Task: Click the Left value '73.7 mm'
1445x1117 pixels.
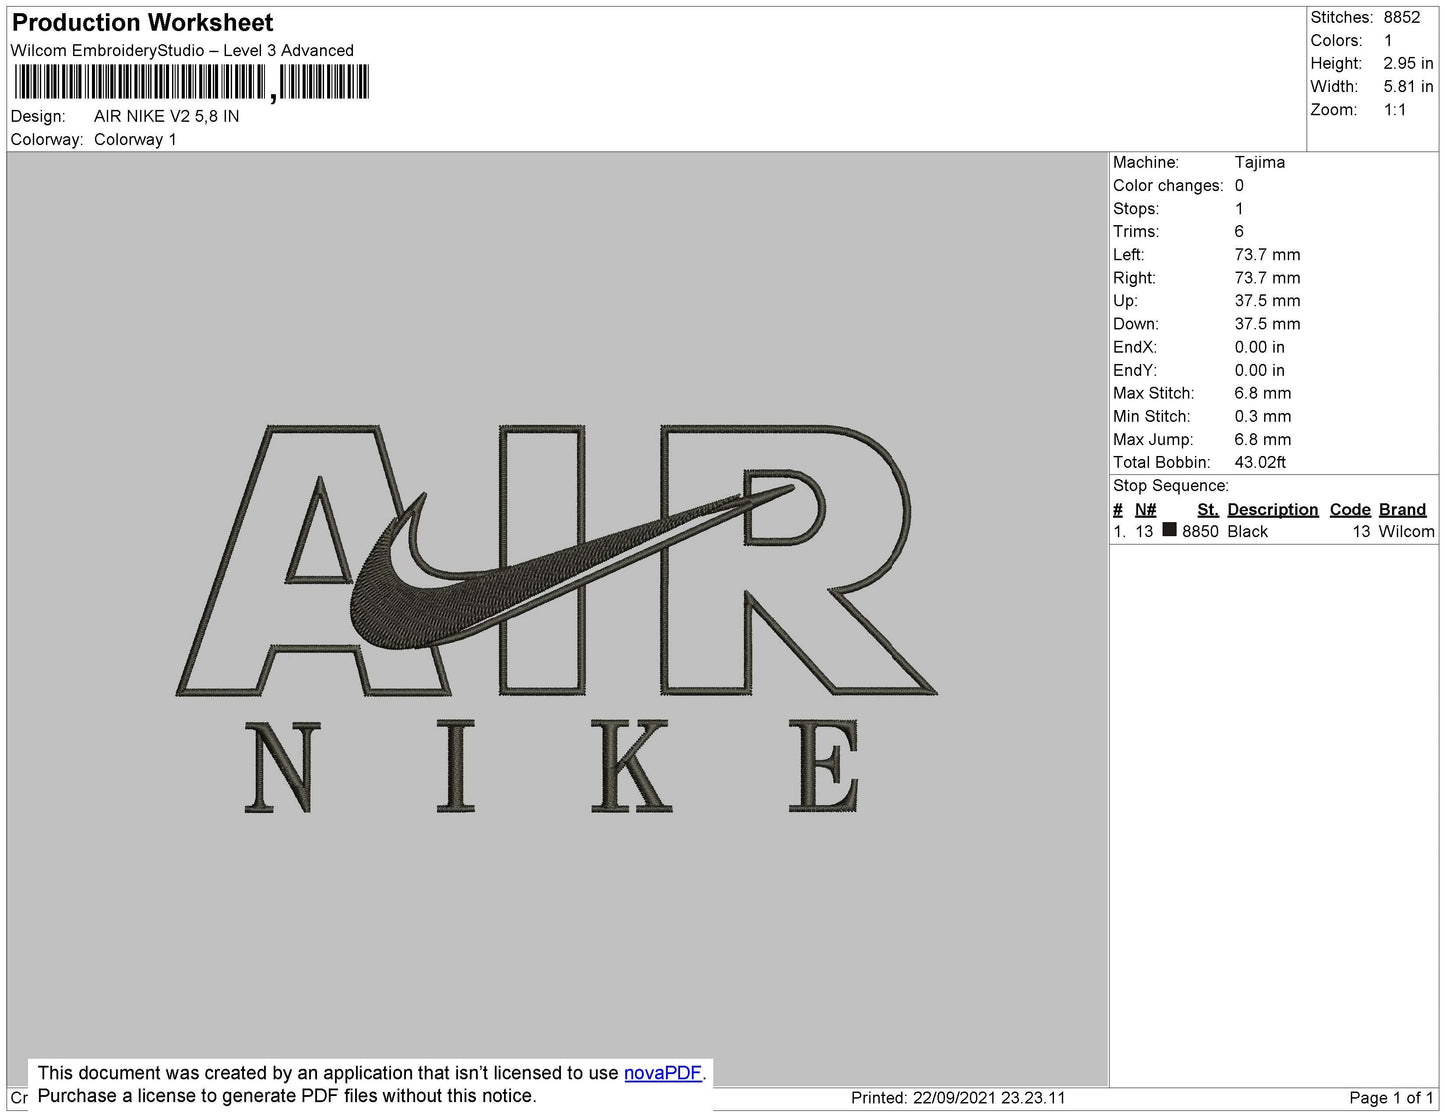Action: pyautogui.click(x=1267, y=254)
